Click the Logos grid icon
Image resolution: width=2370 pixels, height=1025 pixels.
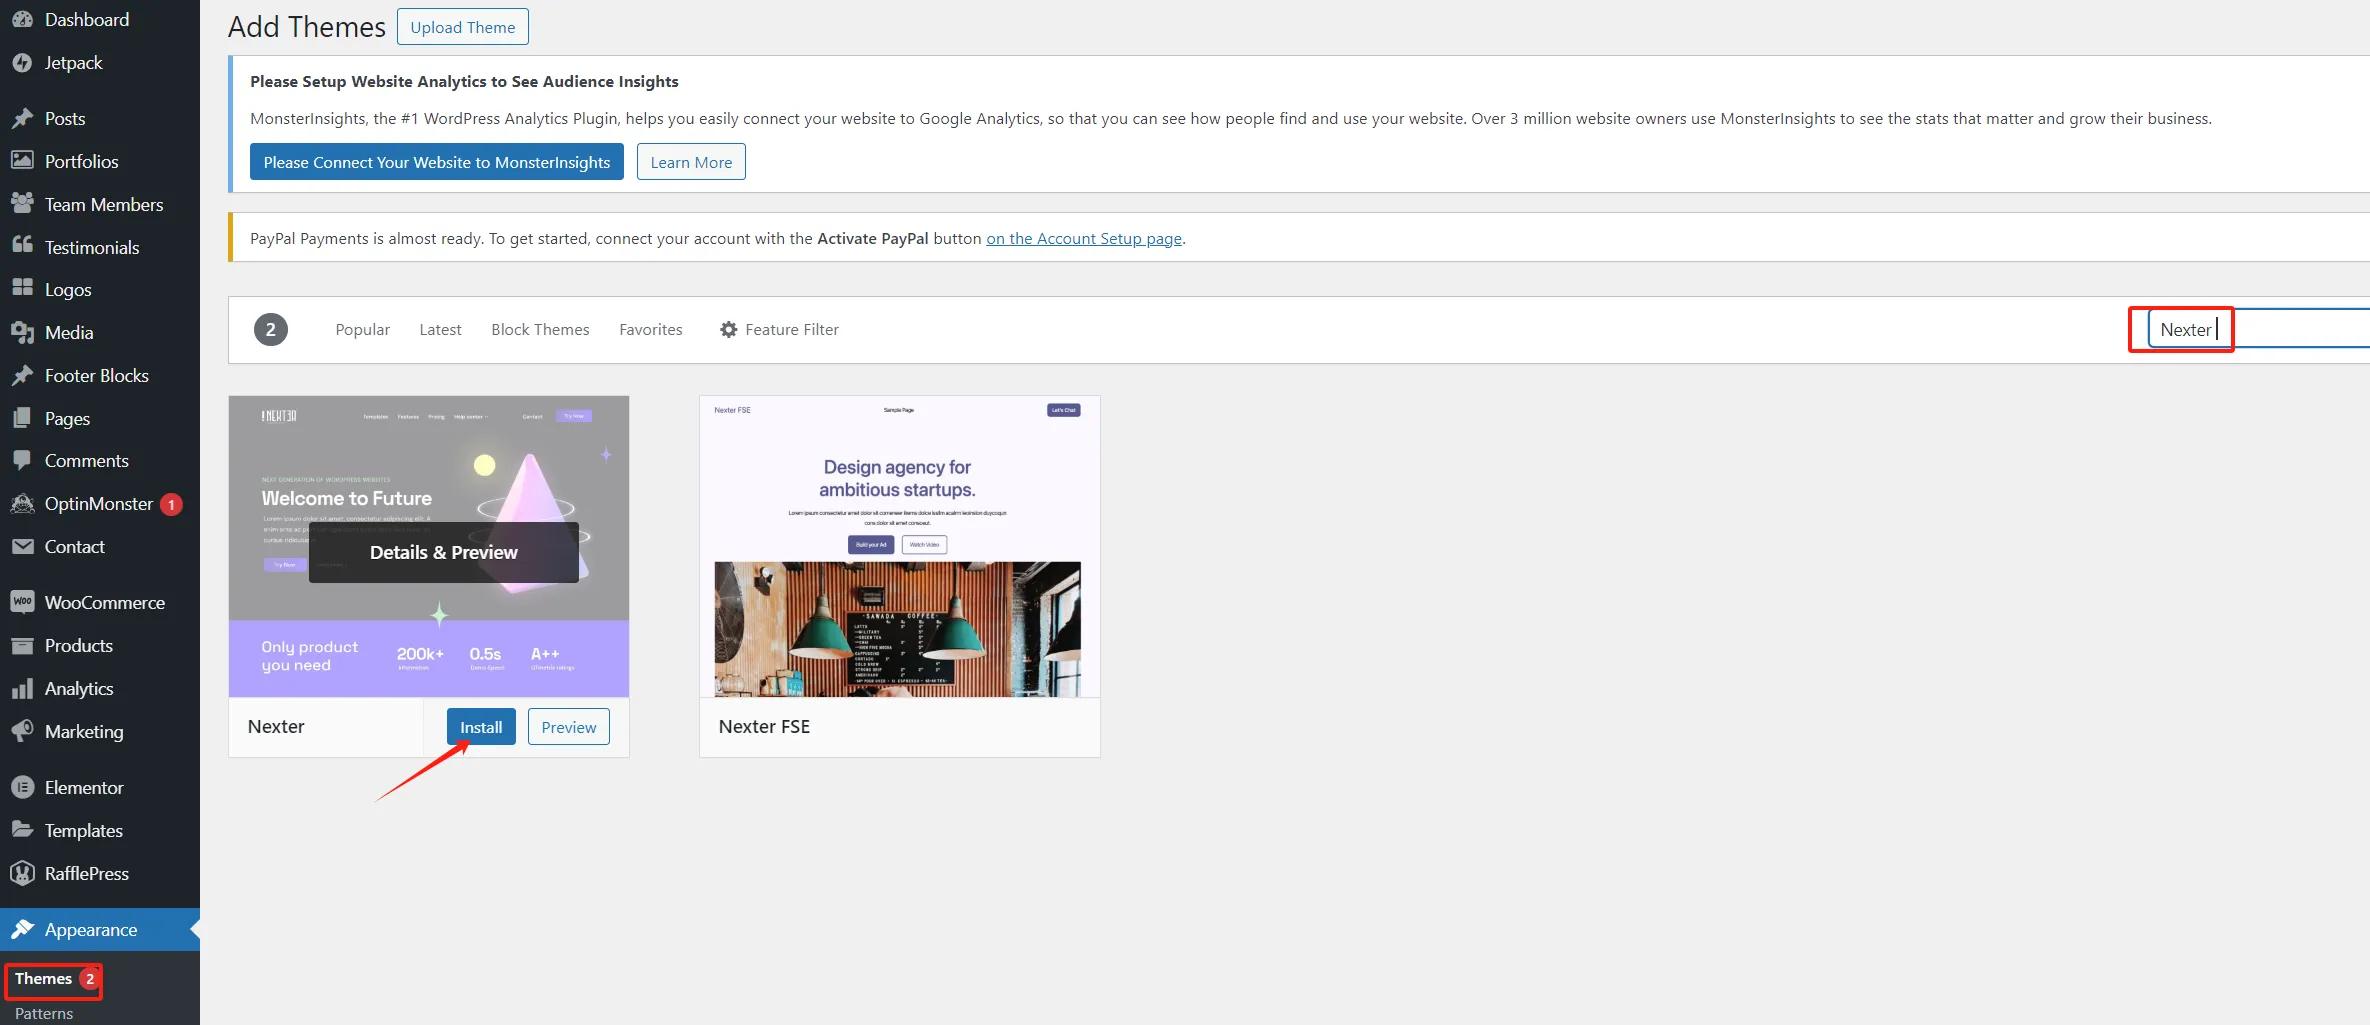(22, 288)
